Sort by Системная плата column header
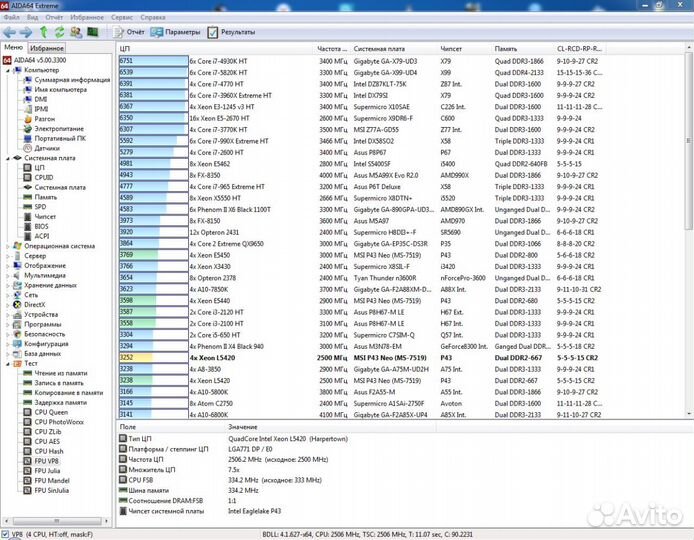Screen dimensions: 694x540 tap(394, 49)
